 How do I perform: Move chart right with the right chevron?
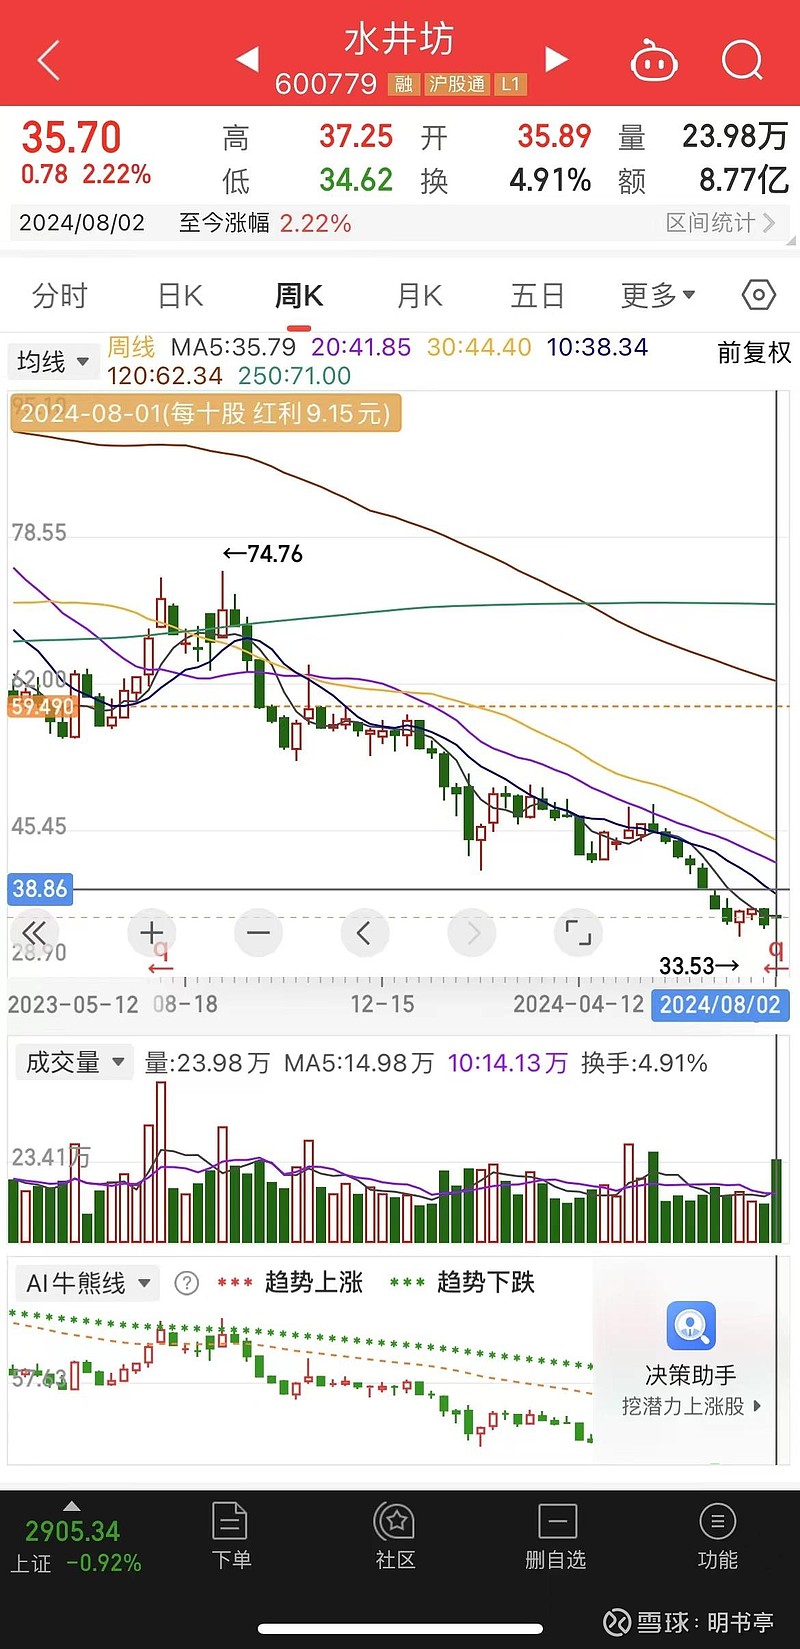click(x=472, y=933)
